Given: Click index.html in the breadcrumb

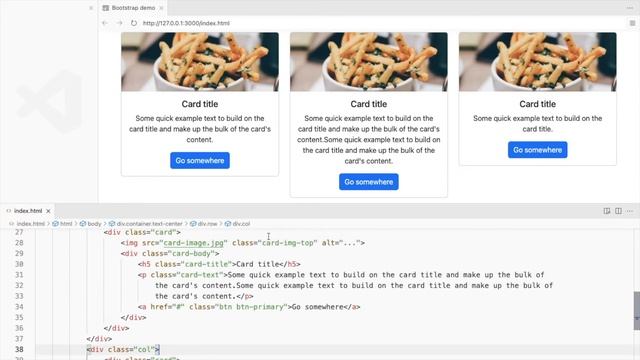Looking at the screenshot, I should click(30, 224).
